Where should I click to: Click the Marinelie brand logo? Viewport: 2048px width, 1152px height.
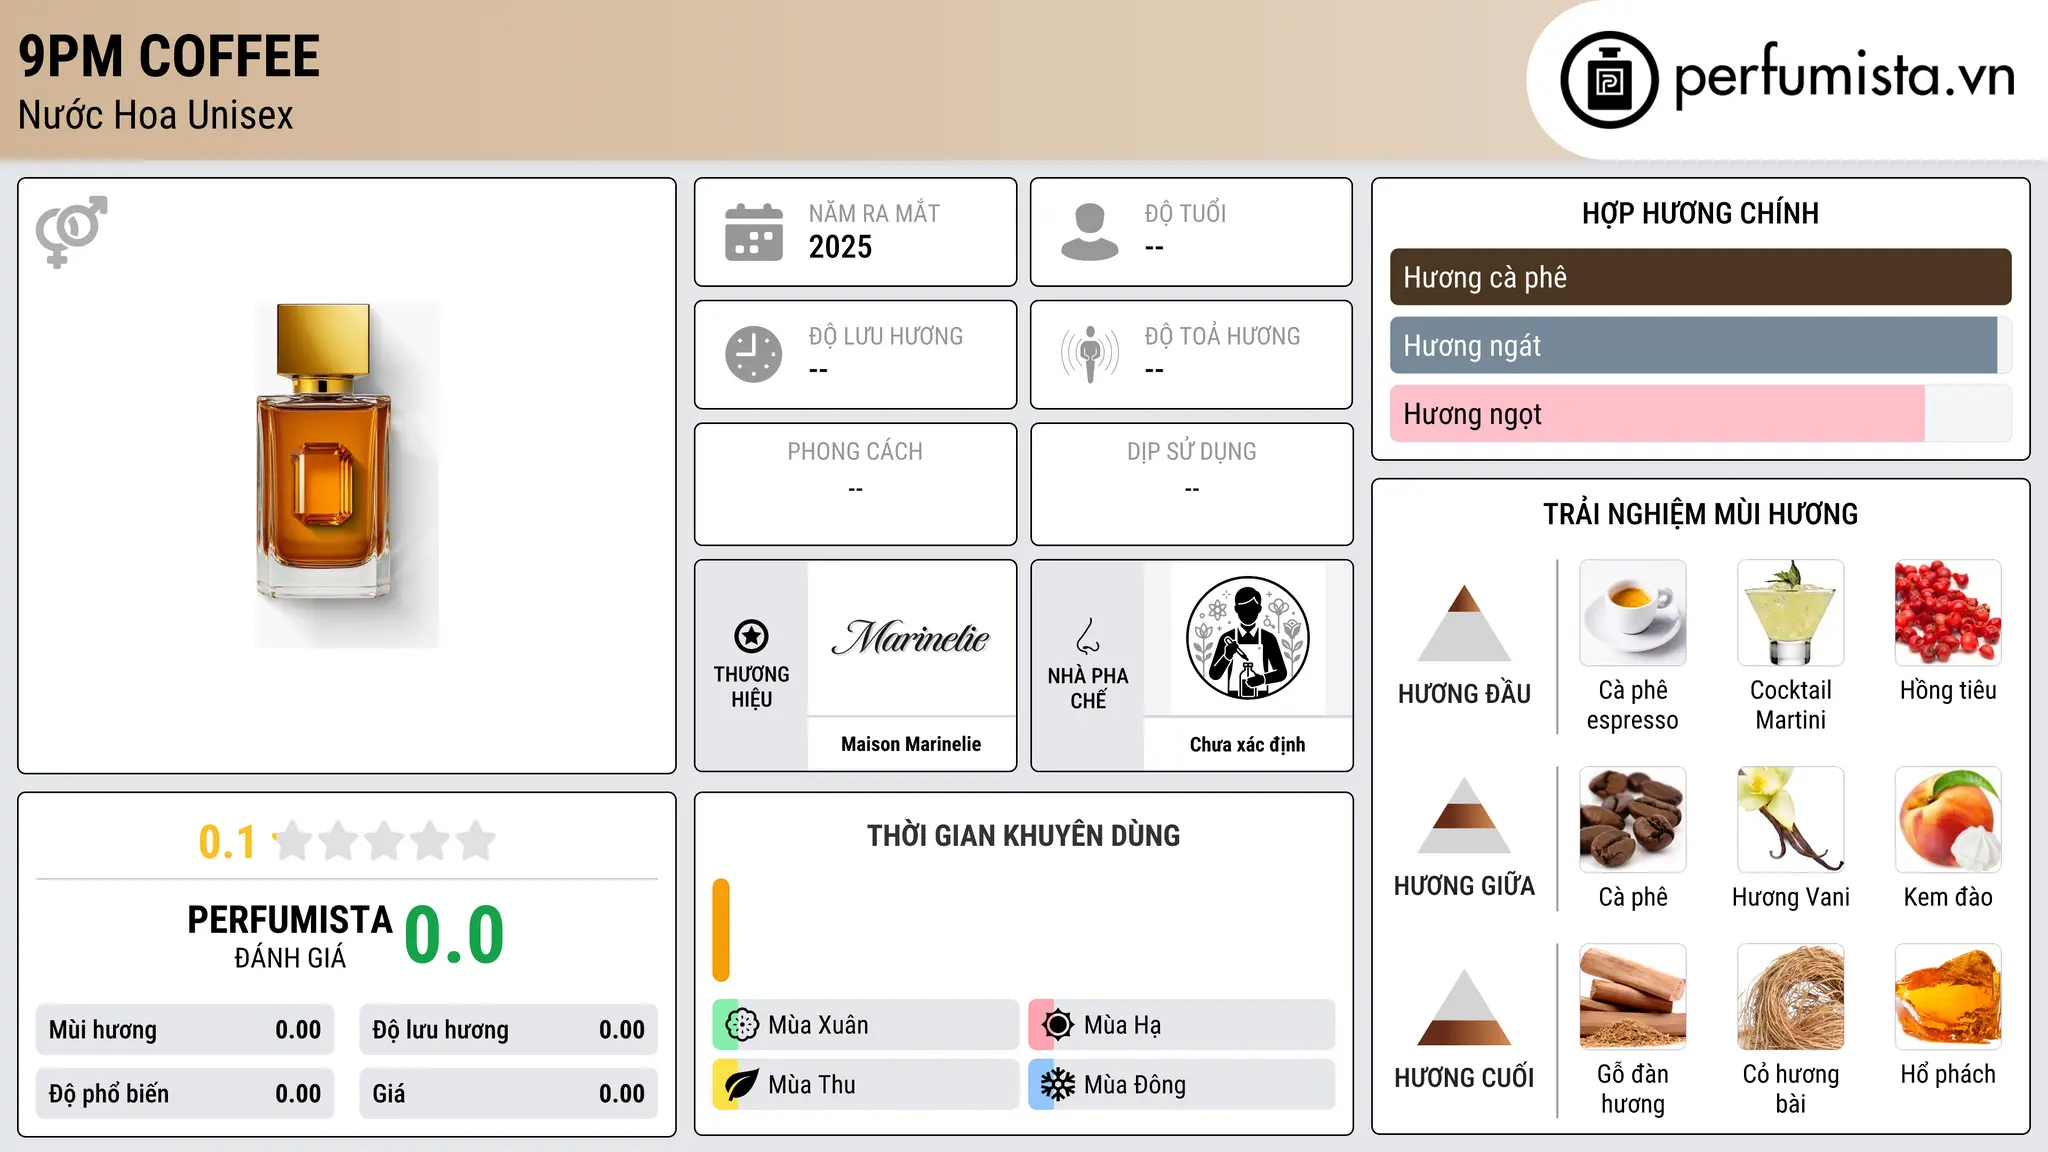pos(911,638)
